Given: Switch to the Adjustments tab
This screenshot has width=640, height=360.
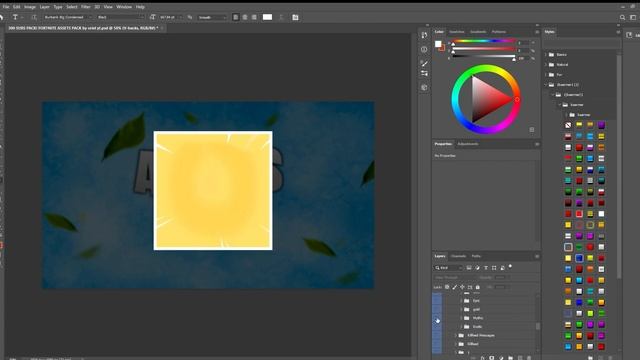Looking at the screenshot, I should point(468,144).
